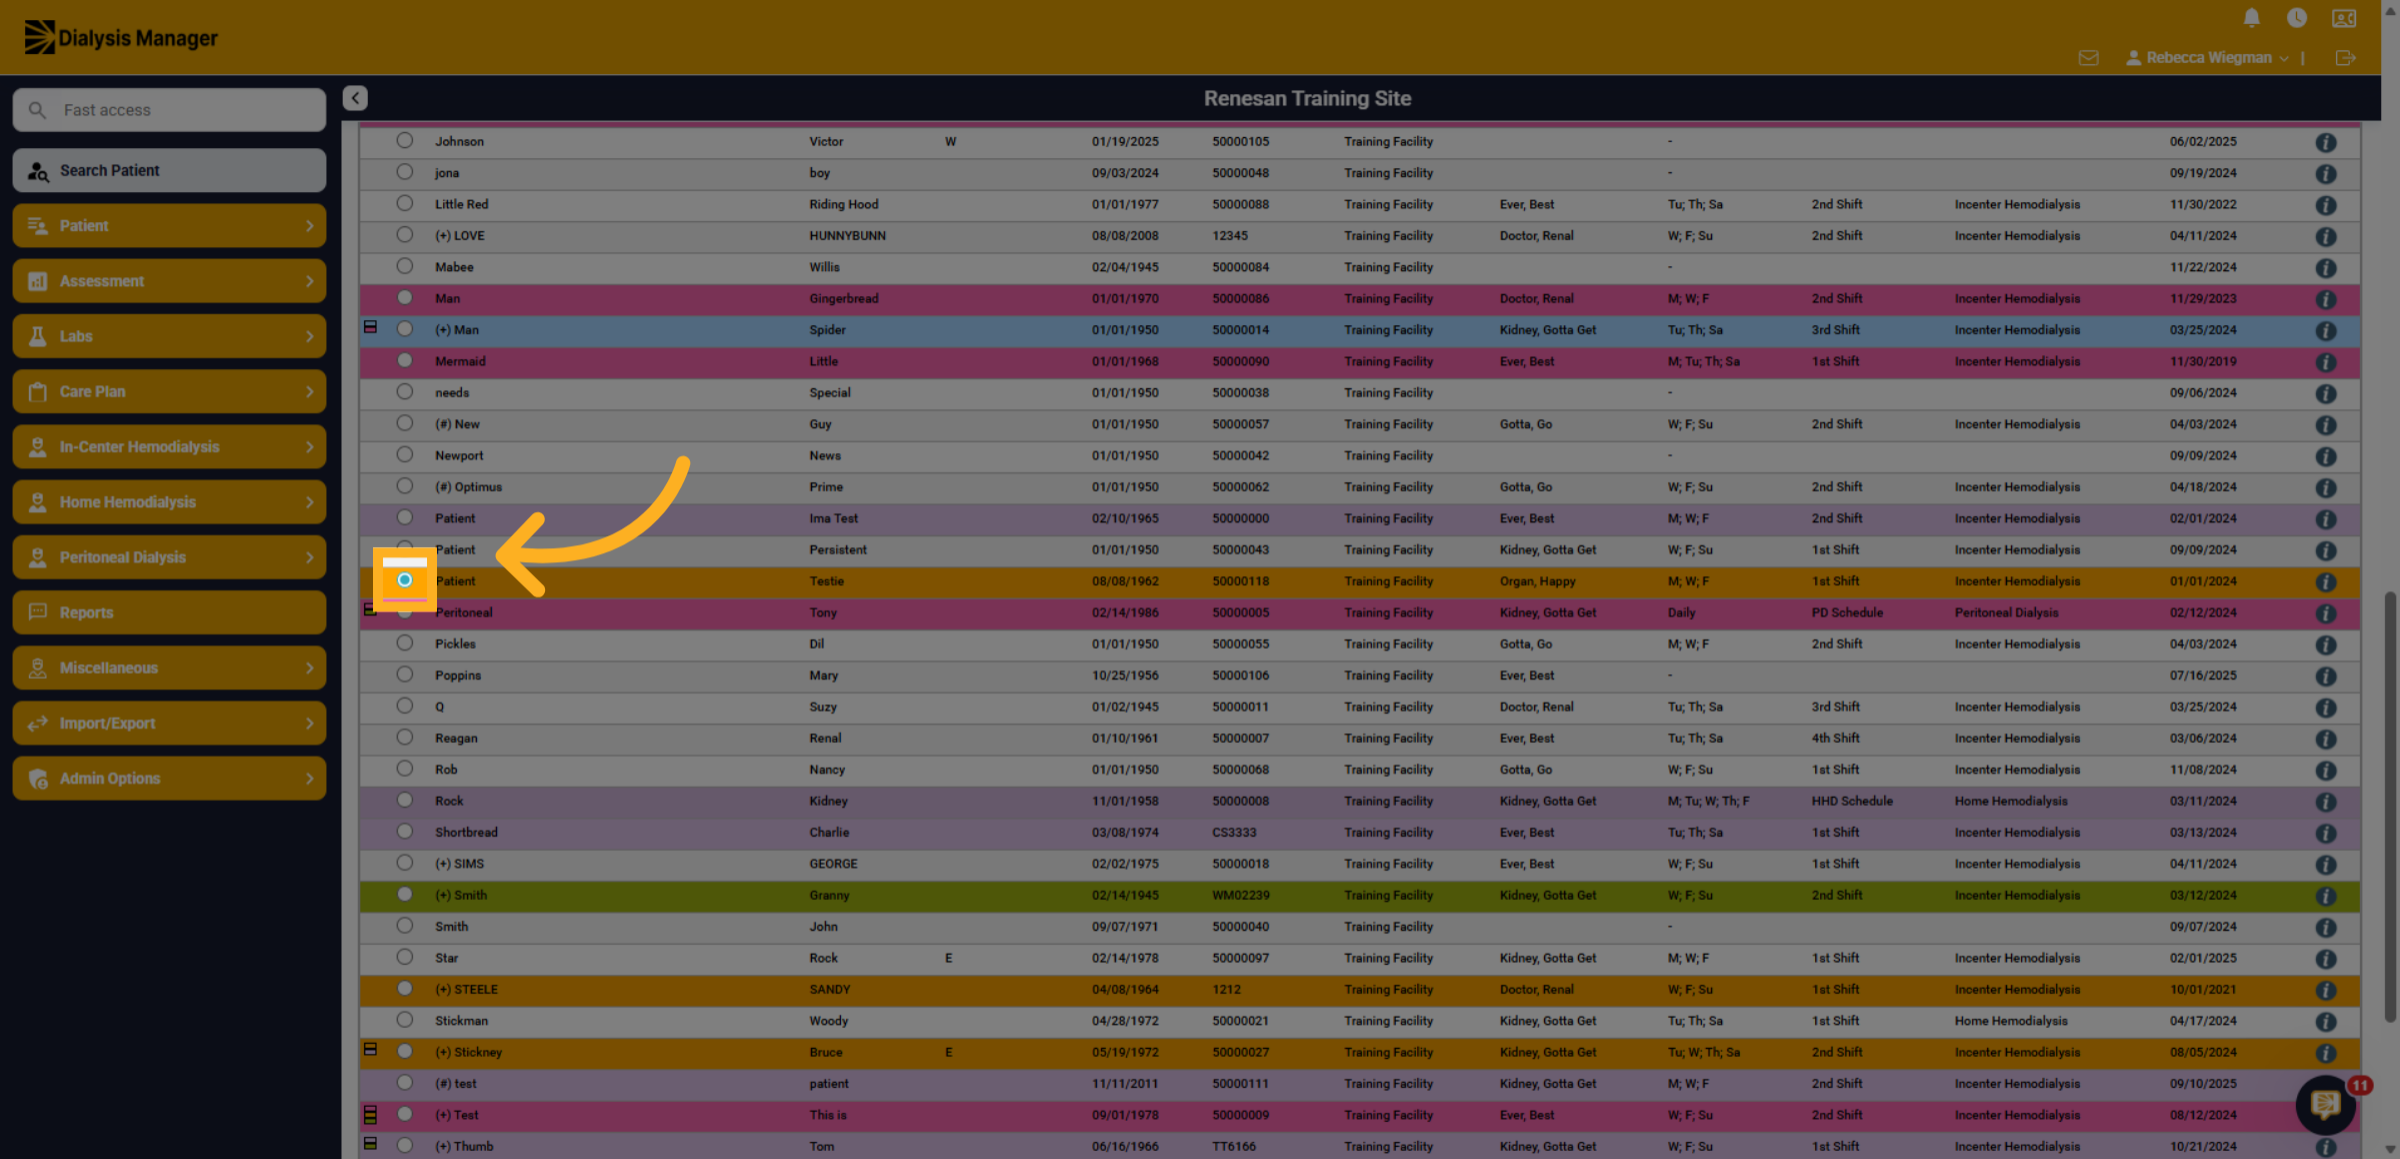The image size is (2400, 1159).
Task: Click the patient list vertical scrollbar
Action: click(2390, 806)
